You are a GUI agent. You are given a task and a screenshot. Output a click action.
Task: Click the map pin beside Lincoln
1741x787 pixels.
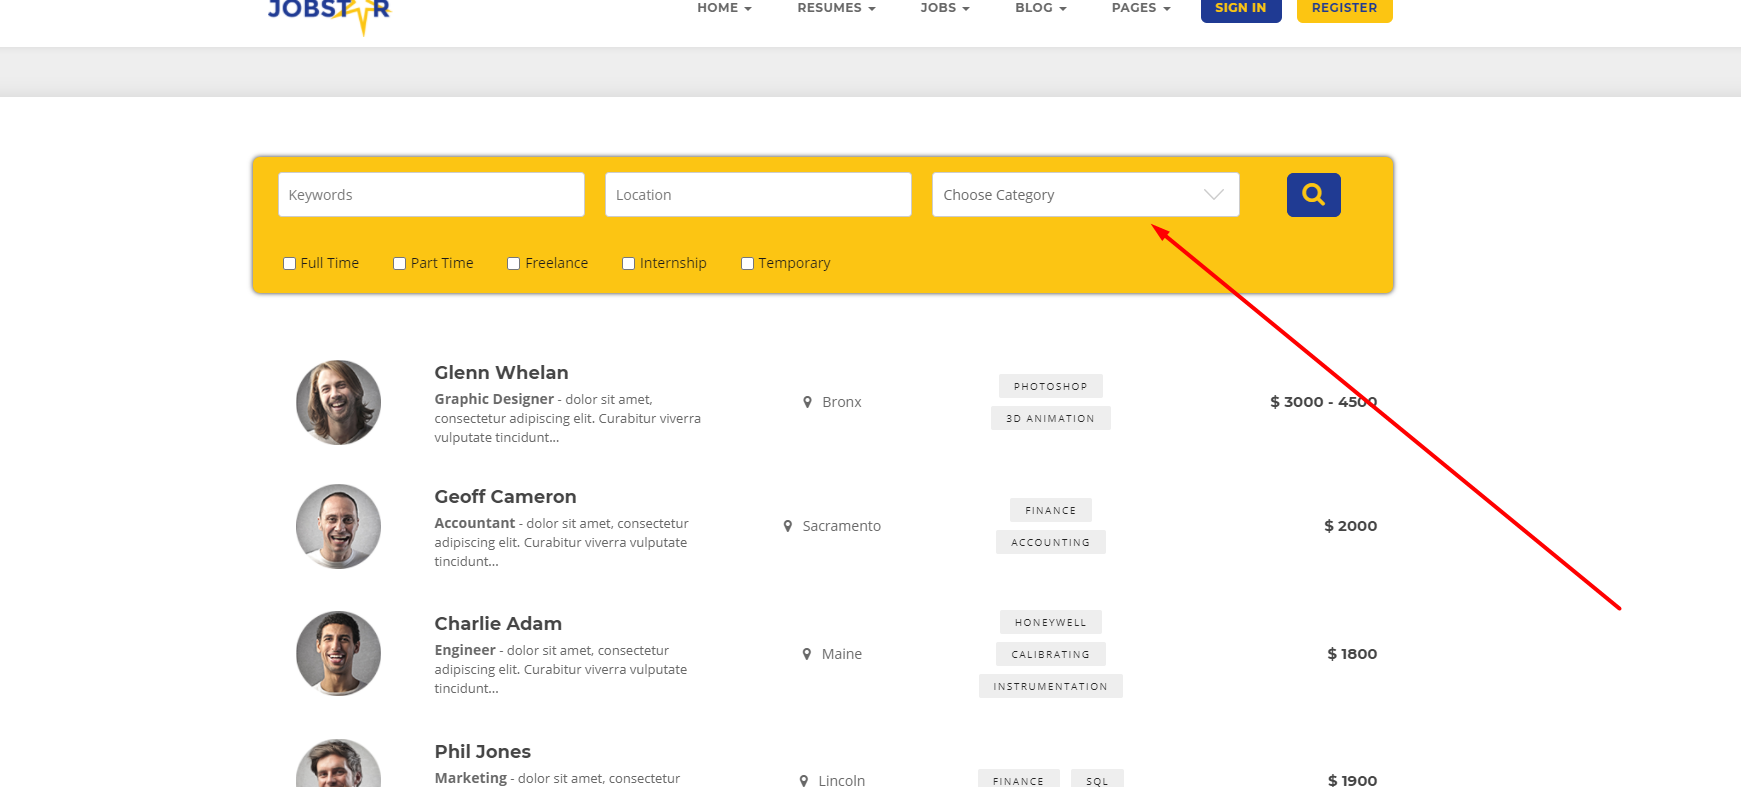[803, 780]
